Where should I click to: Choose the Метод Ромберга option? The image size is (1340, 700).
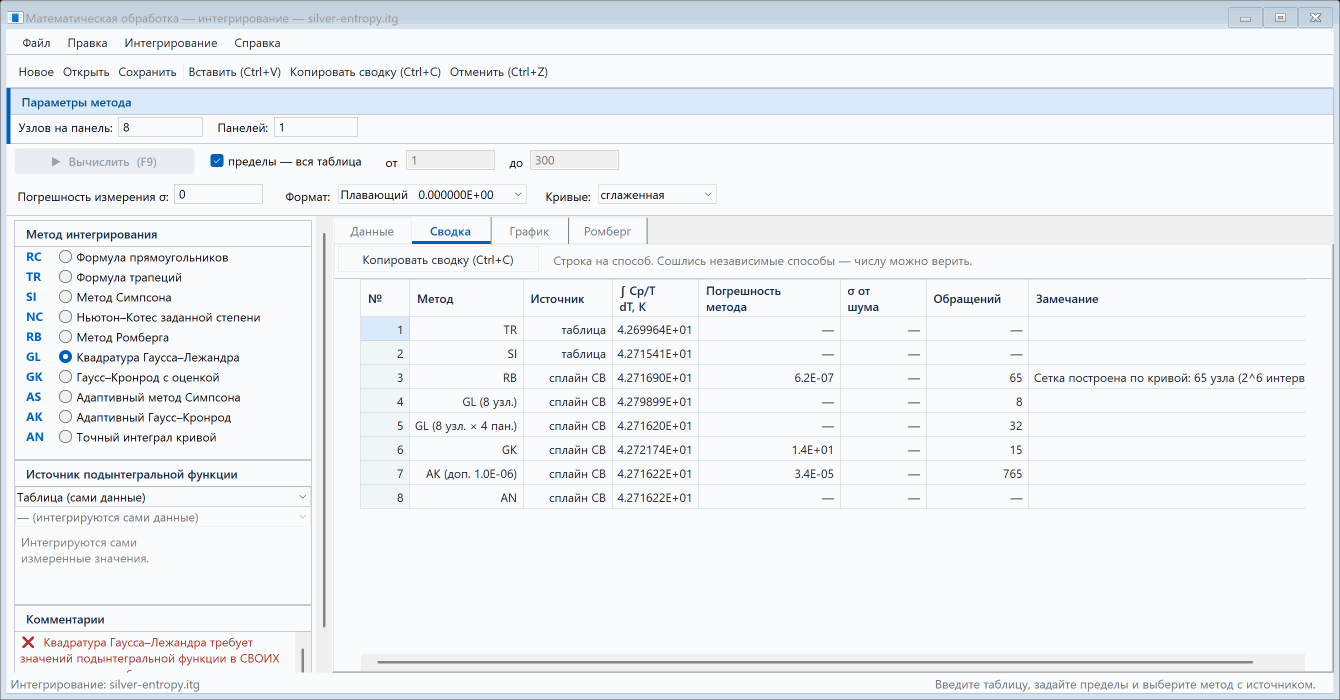click(66, 337)
